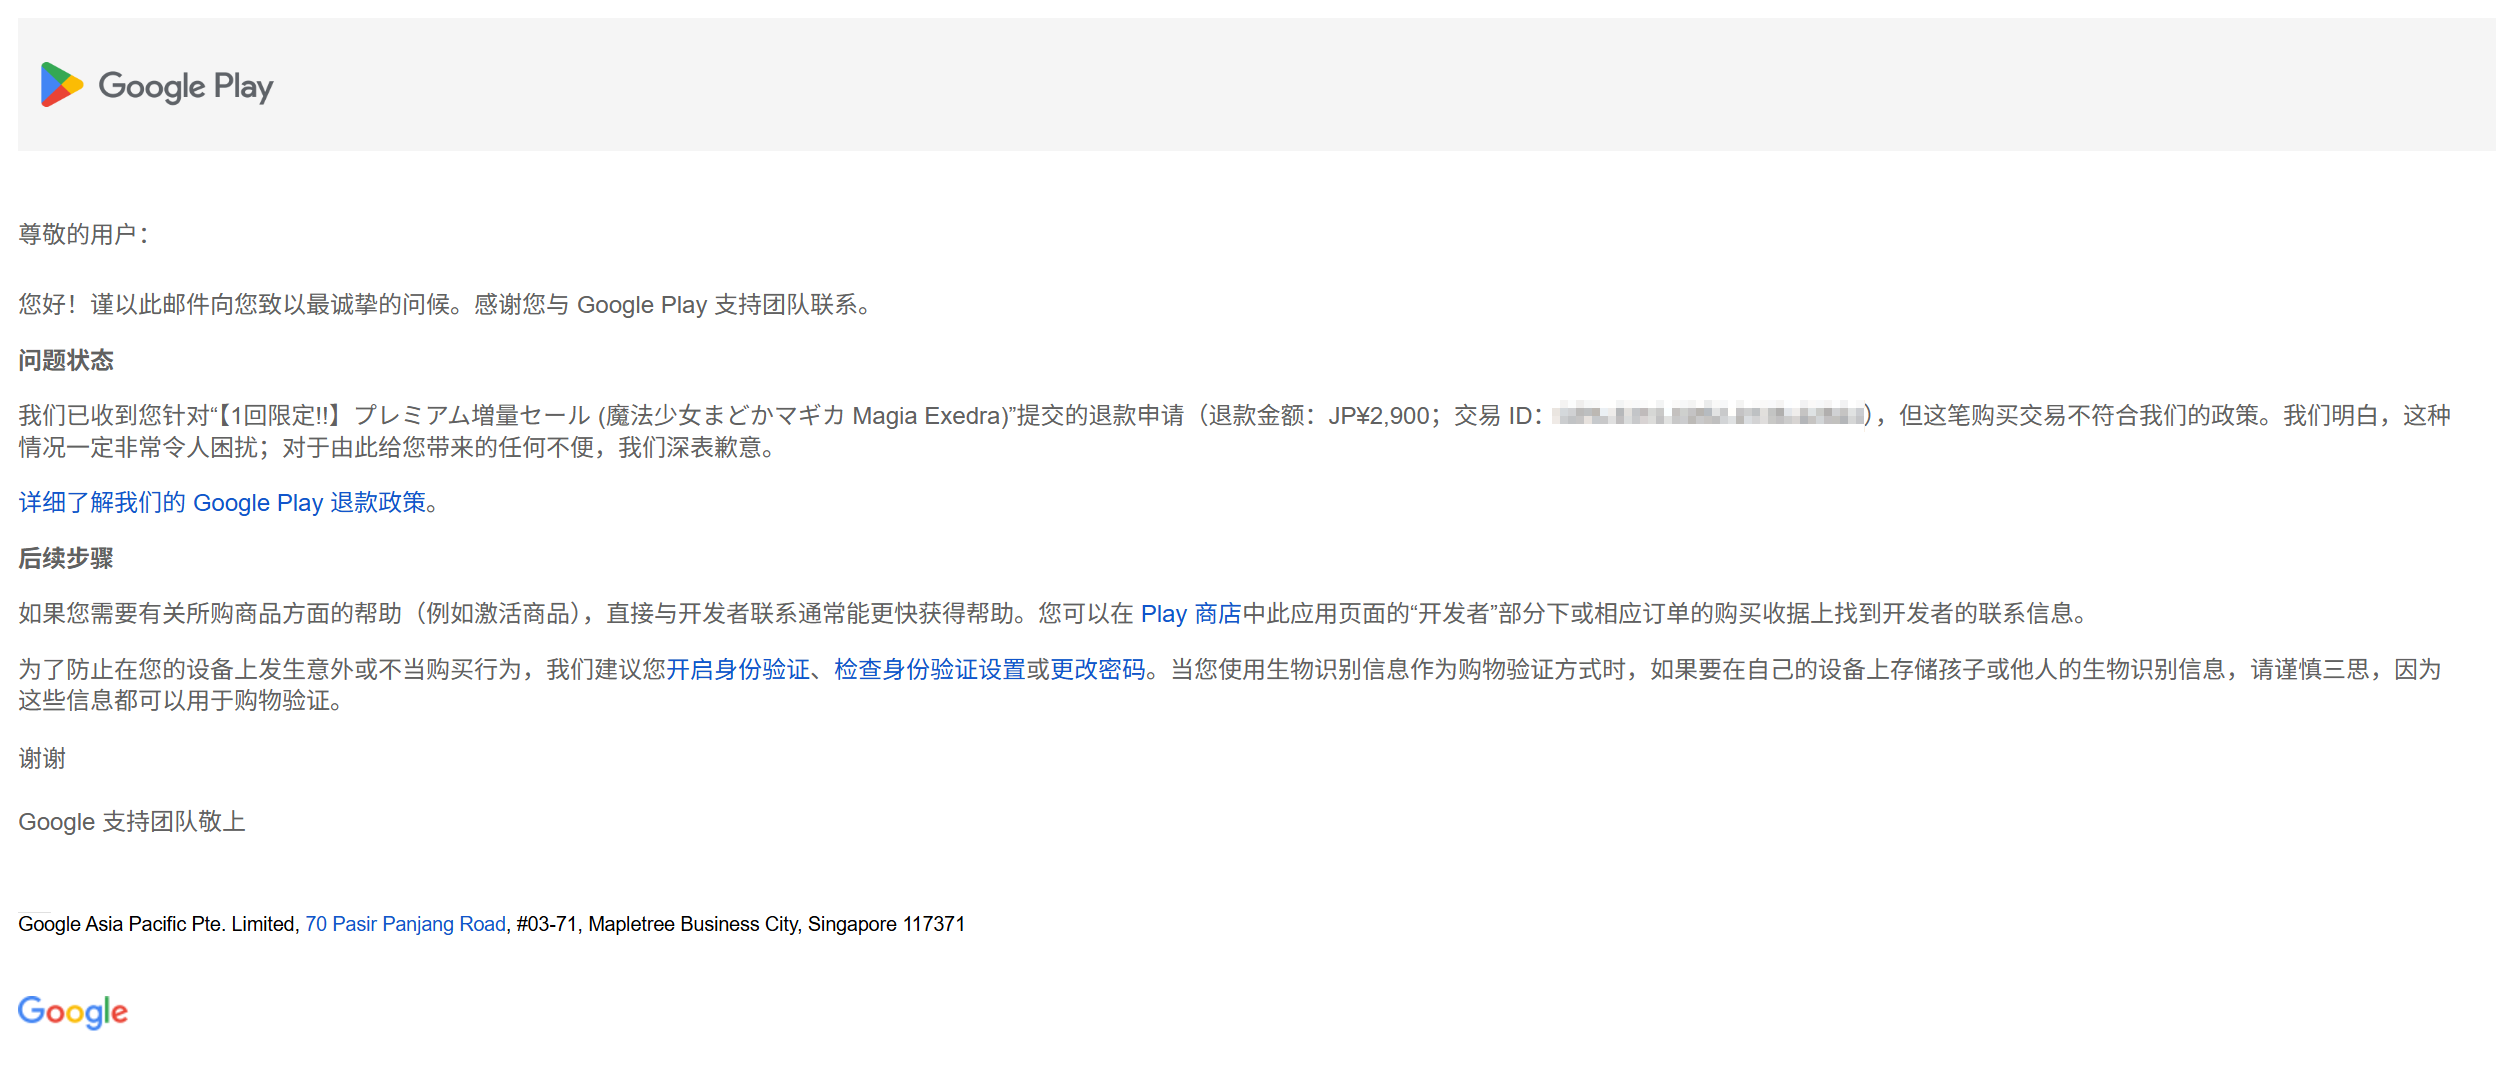This screenshot has height=1092, width=2514.
Task: Open the Google Play 退款政策 link
Action: pos(223,502)
